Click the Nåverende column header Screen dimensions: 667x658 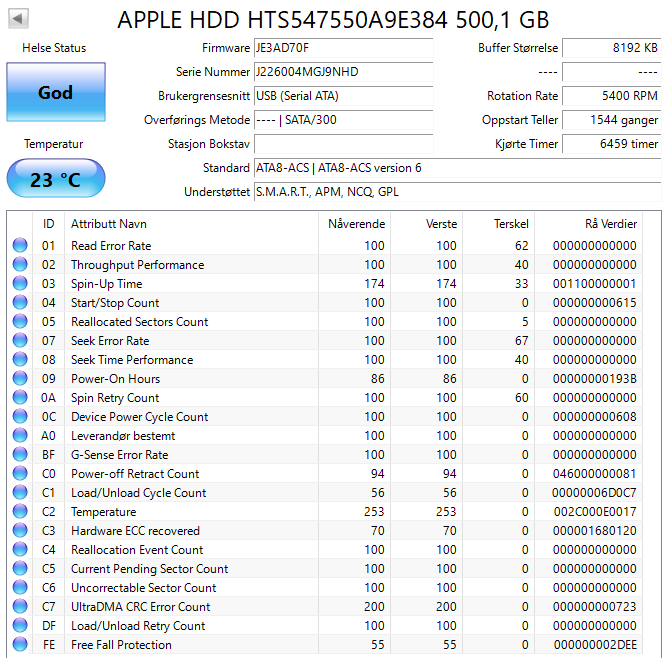pyautogui.click(x=356, y=223)
